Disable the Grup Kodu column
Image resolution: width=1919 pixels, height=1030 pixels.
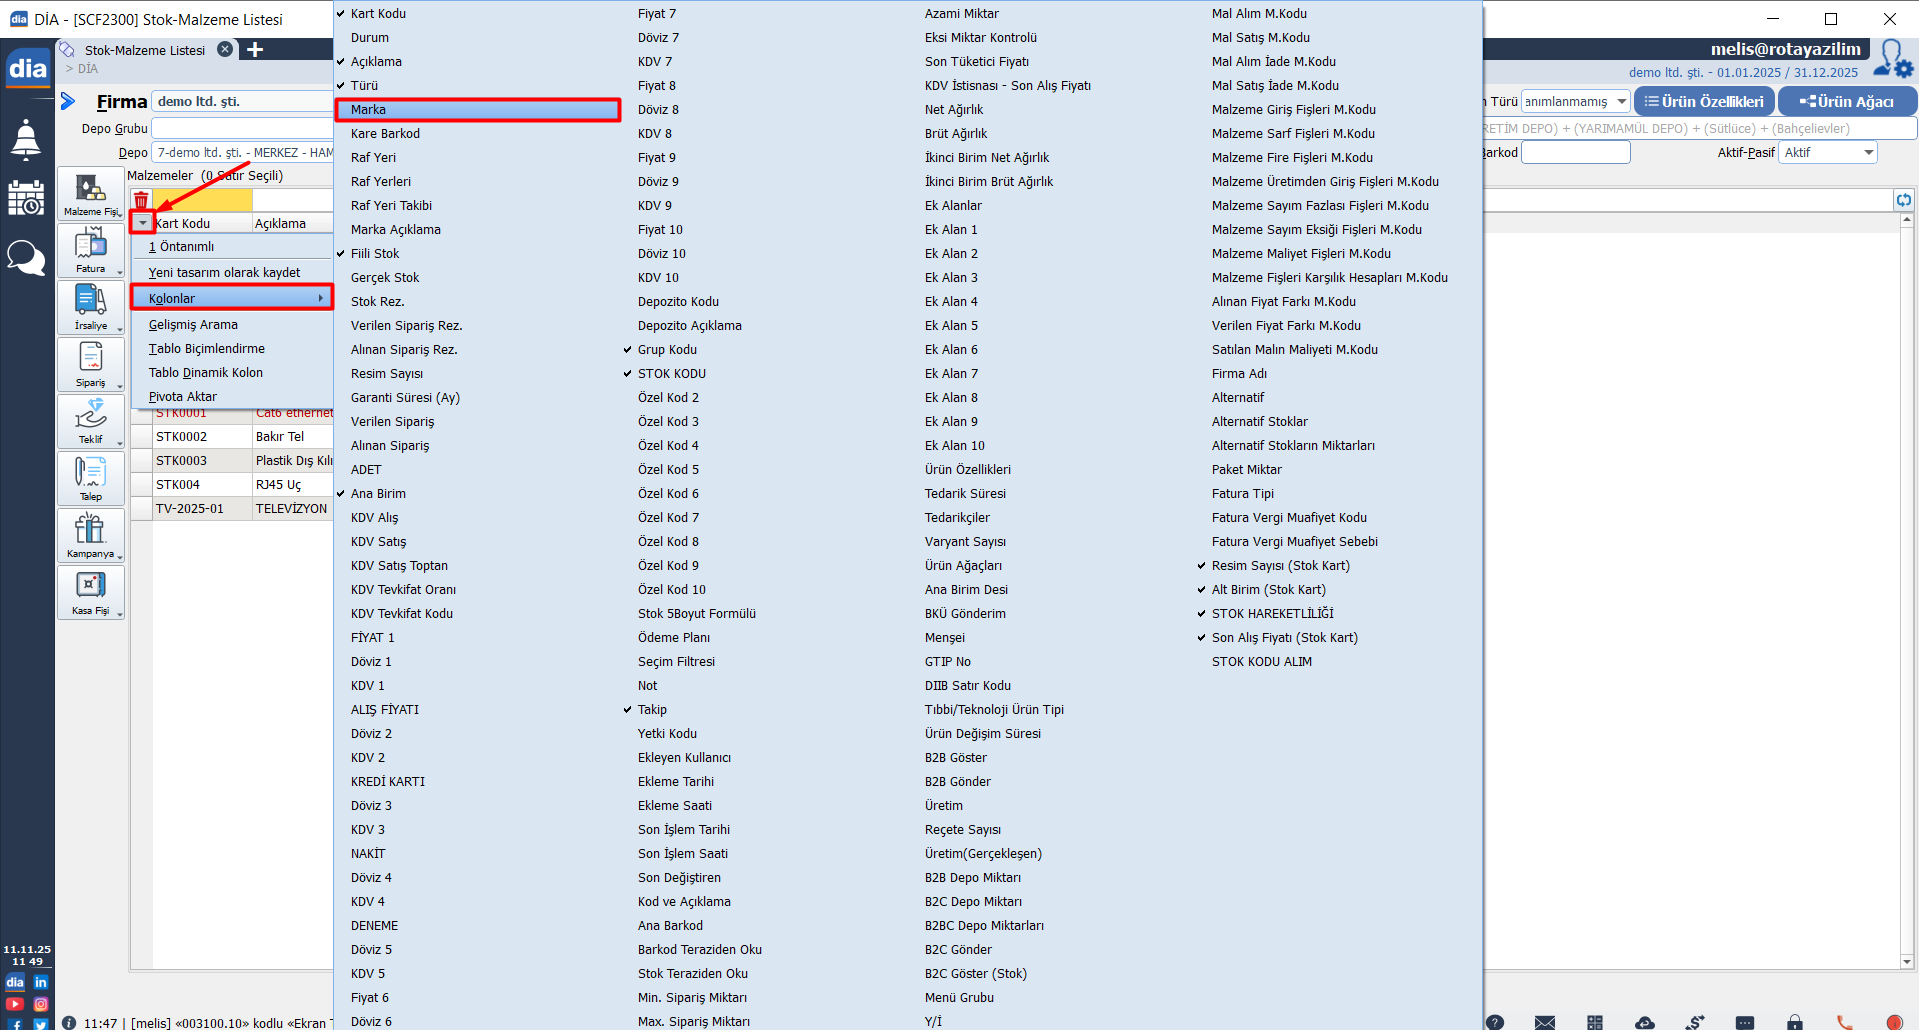(x=667, y=350)
